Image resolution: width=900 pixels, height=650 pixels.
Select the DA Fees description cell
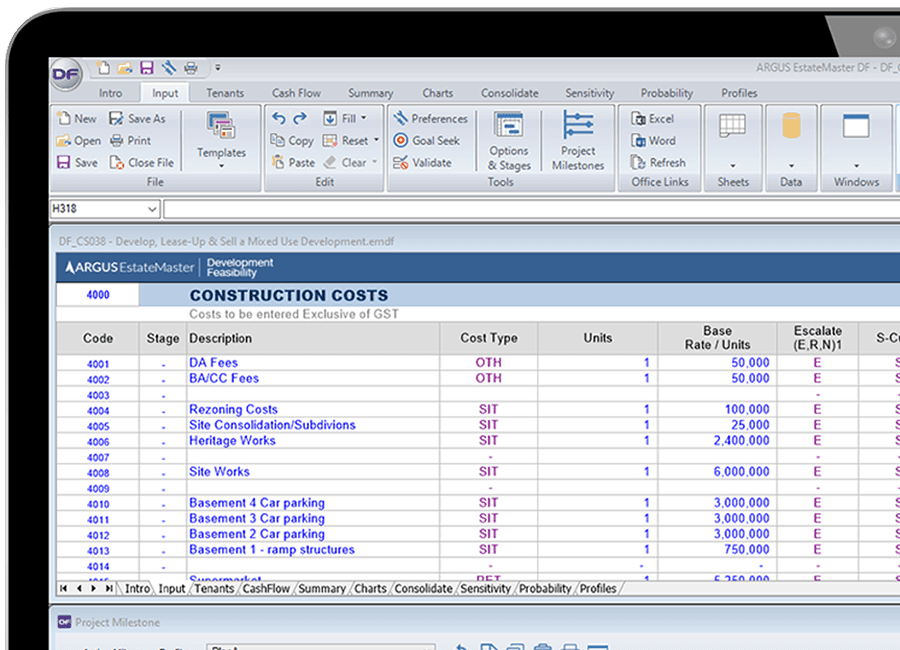(x=213, y=362)
